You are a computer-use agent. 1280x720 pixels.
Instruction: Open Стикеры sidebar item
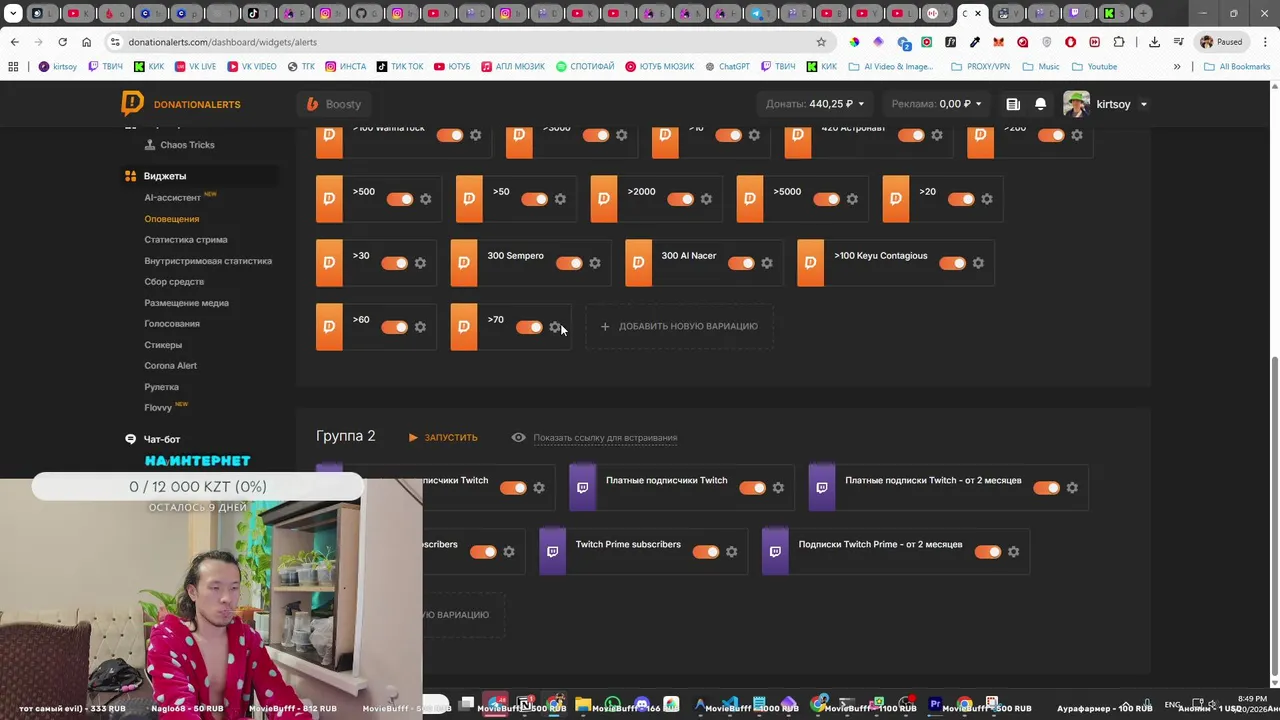point(163,345)
